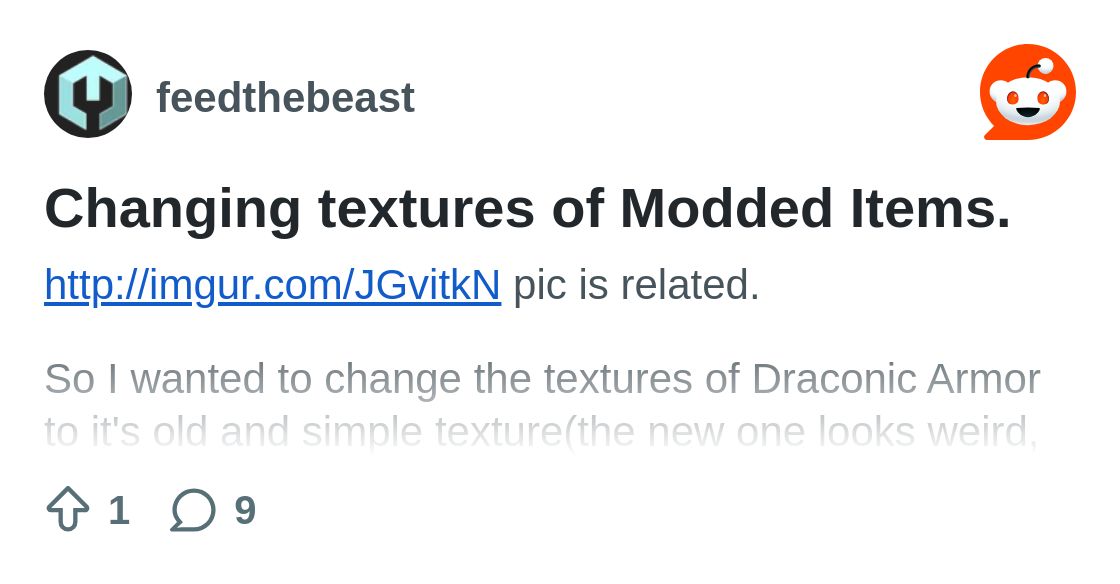Open the Reddit Snoo logo

pos(1028,92)
